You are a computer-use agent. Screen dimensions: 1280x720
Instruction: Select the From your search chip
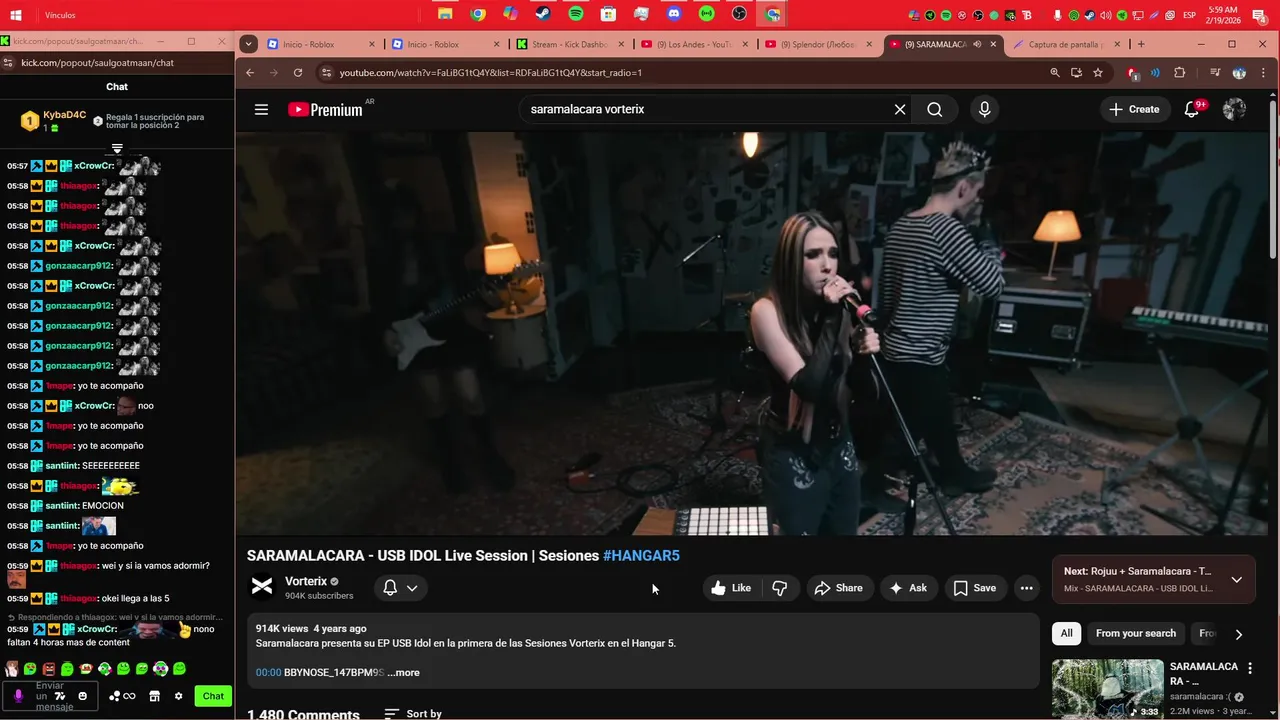pyautogui.click(x=1136, y=633)
